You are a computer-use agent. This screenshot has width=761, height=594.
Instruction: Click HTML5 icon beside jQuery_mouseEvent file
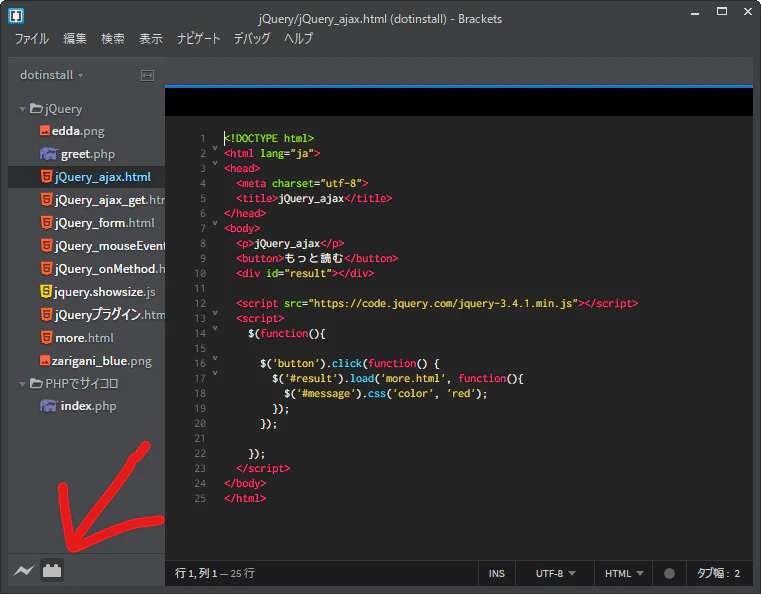pos(46,246)
